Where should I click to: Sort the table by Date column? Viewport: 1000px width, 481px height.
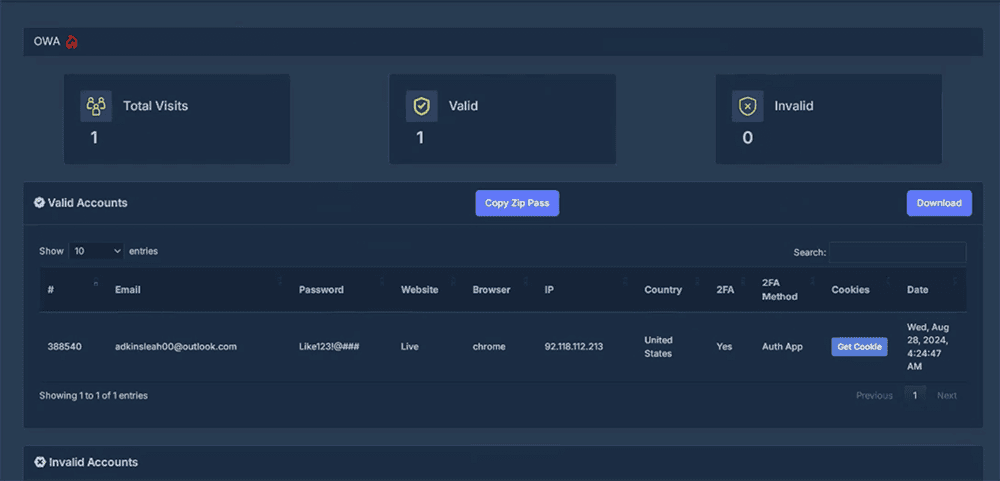[x=932, y=290]
